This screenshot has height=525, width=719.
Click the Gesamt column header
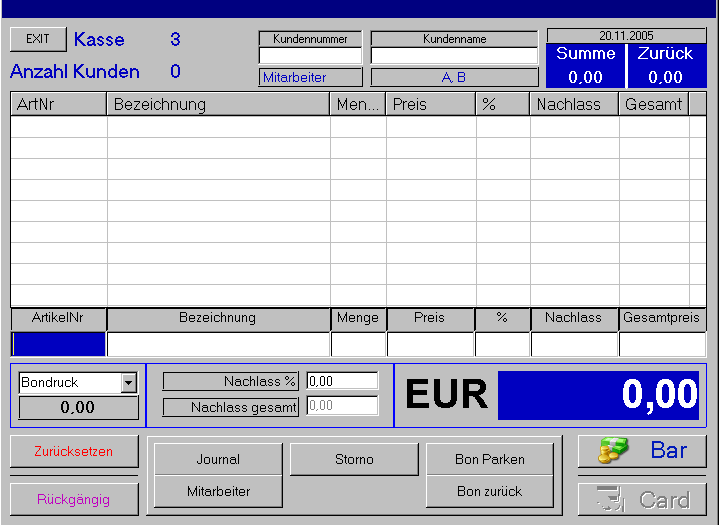click(653, 104)
